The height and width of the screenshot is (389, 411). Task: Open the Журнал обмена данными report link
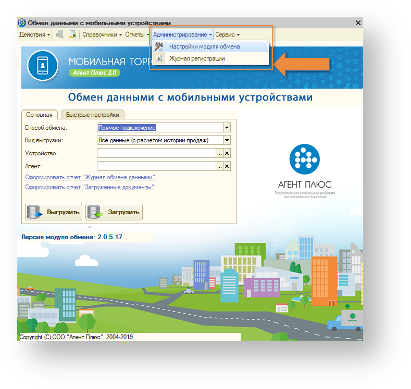coord(90,177)
